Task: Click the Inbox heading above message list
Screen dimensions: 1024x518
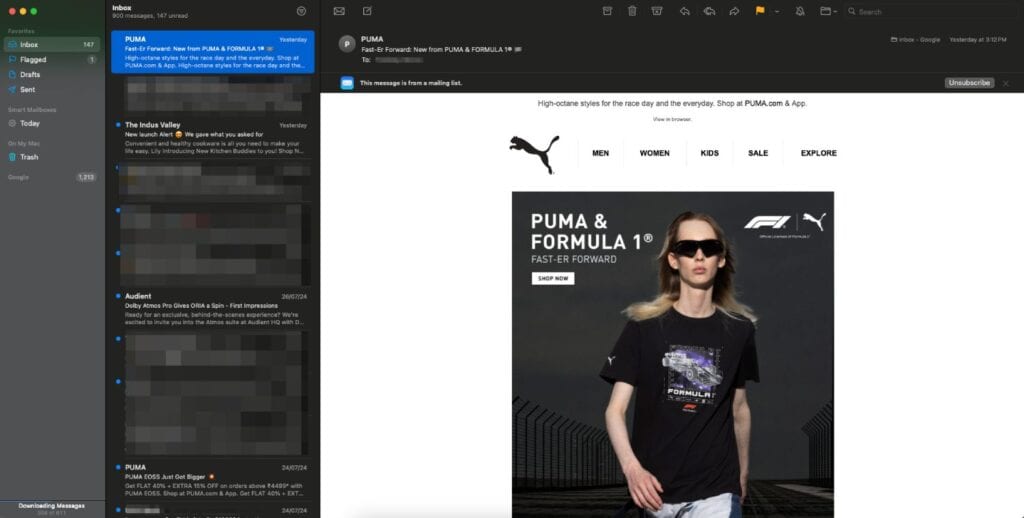Action: tap(121, 8)
